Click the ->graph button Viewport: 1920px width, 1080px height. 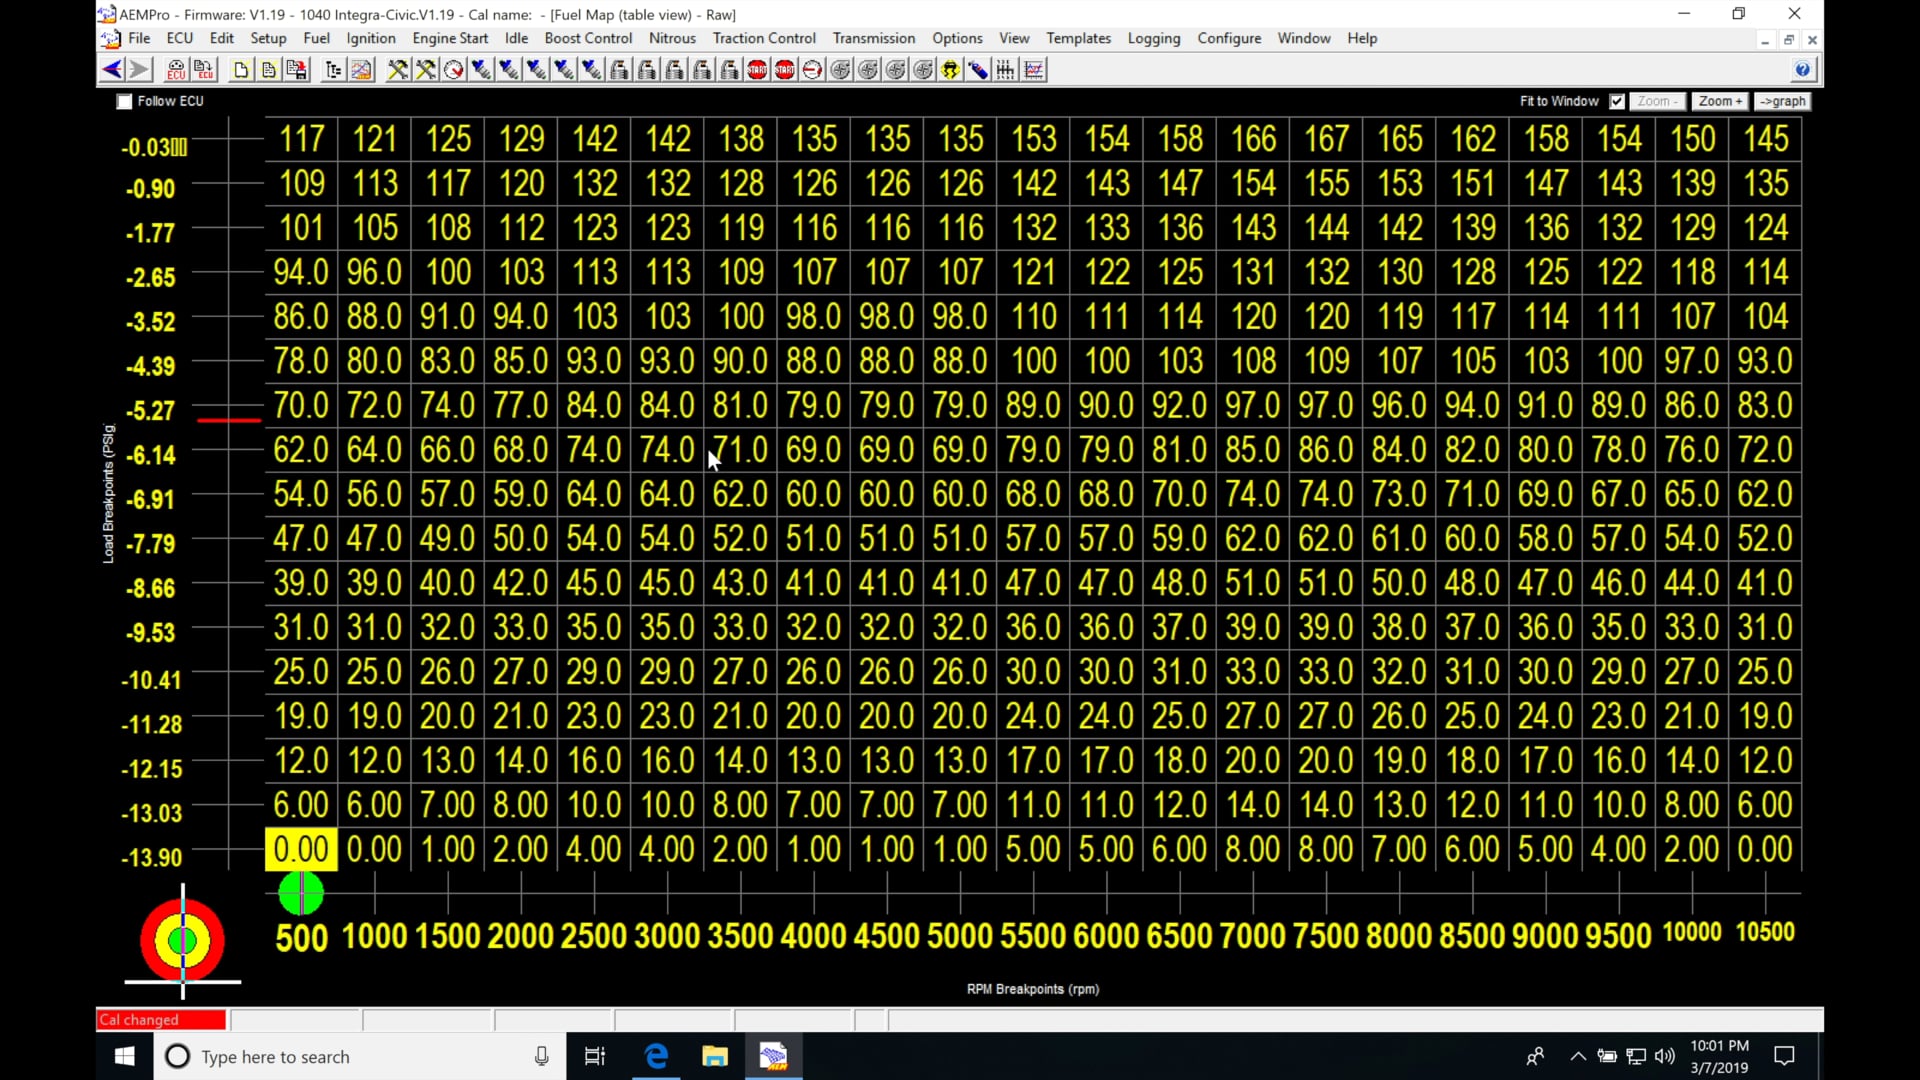click(1783, 101)
